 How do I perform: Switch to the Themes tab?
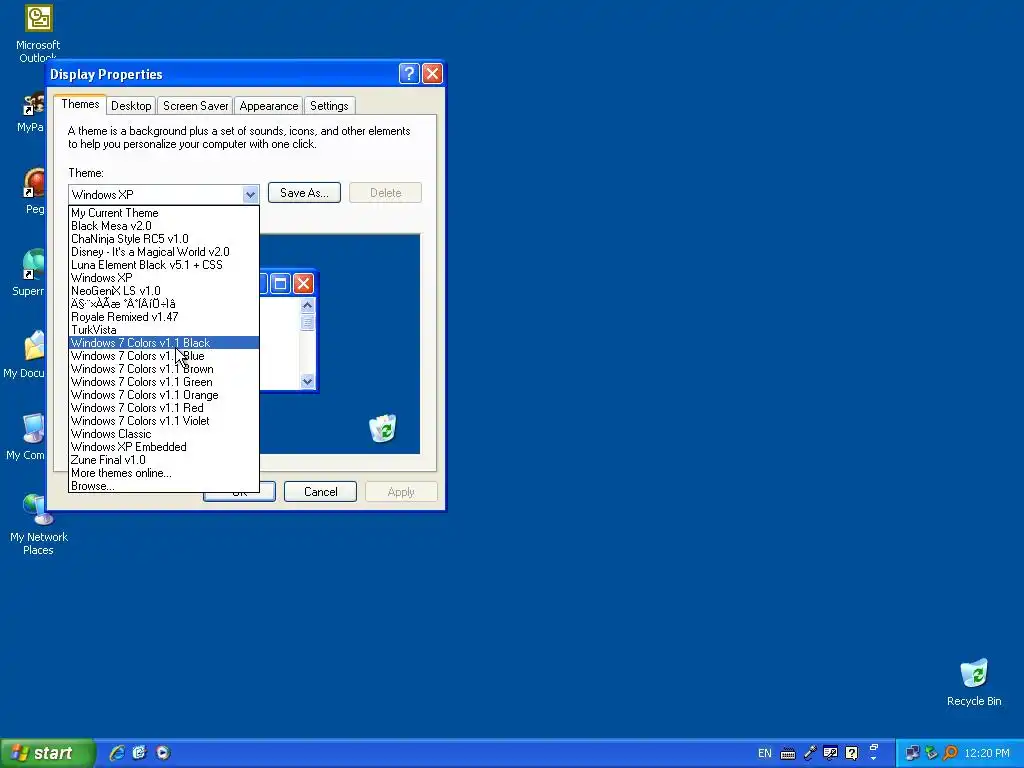coord(80,104)
